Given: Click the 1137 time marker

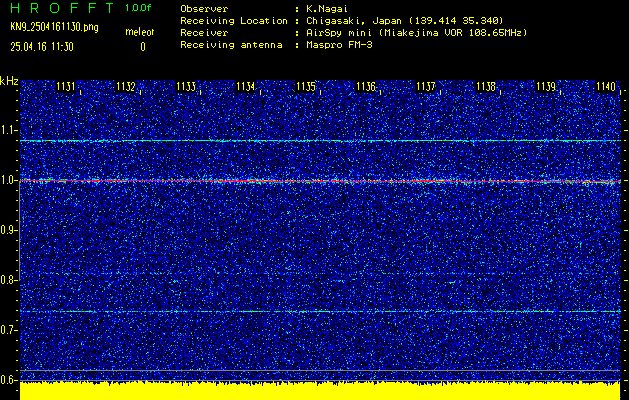Looking at the screenshot, I should (x=426, y=87).
